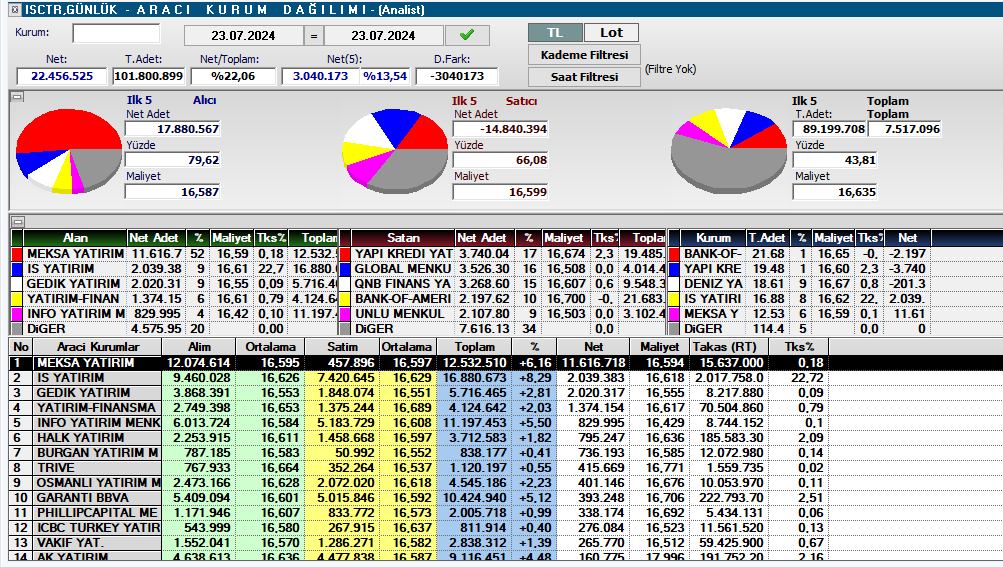Sort main table by Takas (RT) column
The image size is (1003, 567).
click(729, 347)
